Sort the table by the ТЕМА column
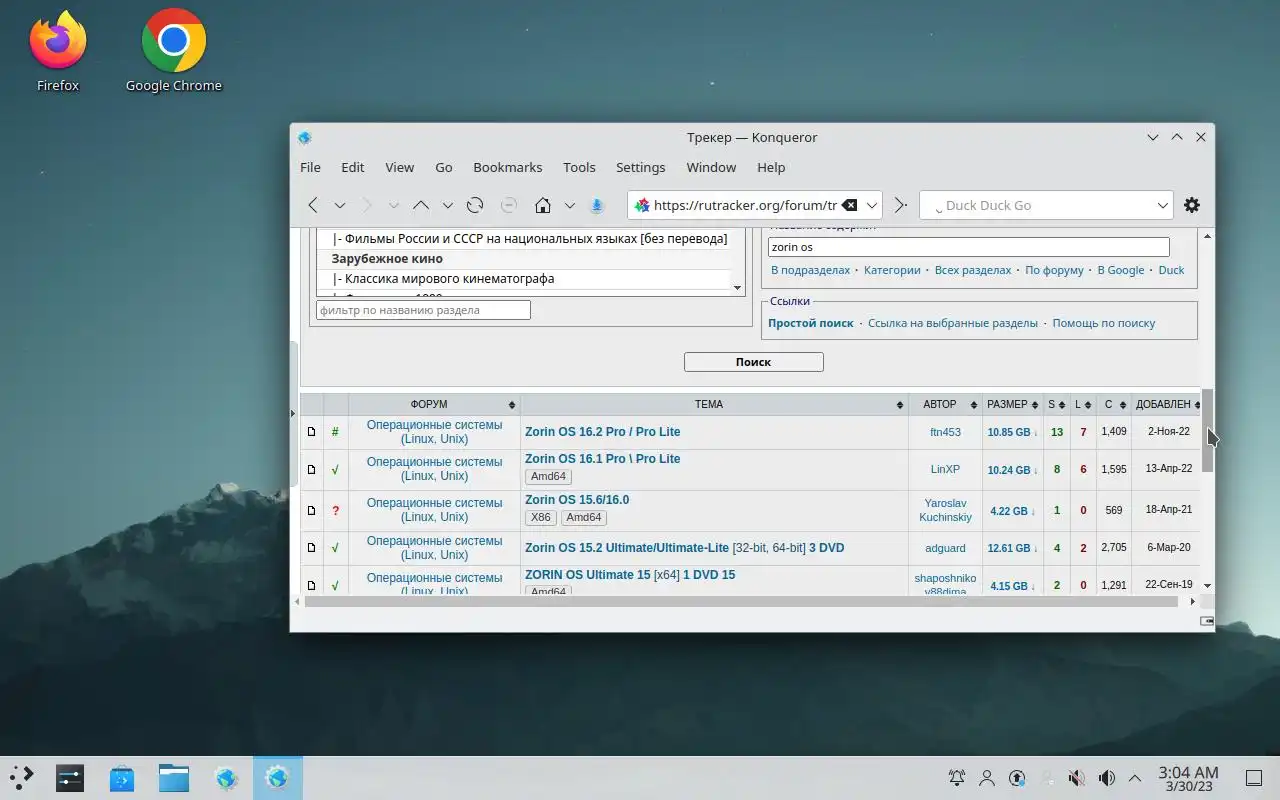 [x=714, y=404]
